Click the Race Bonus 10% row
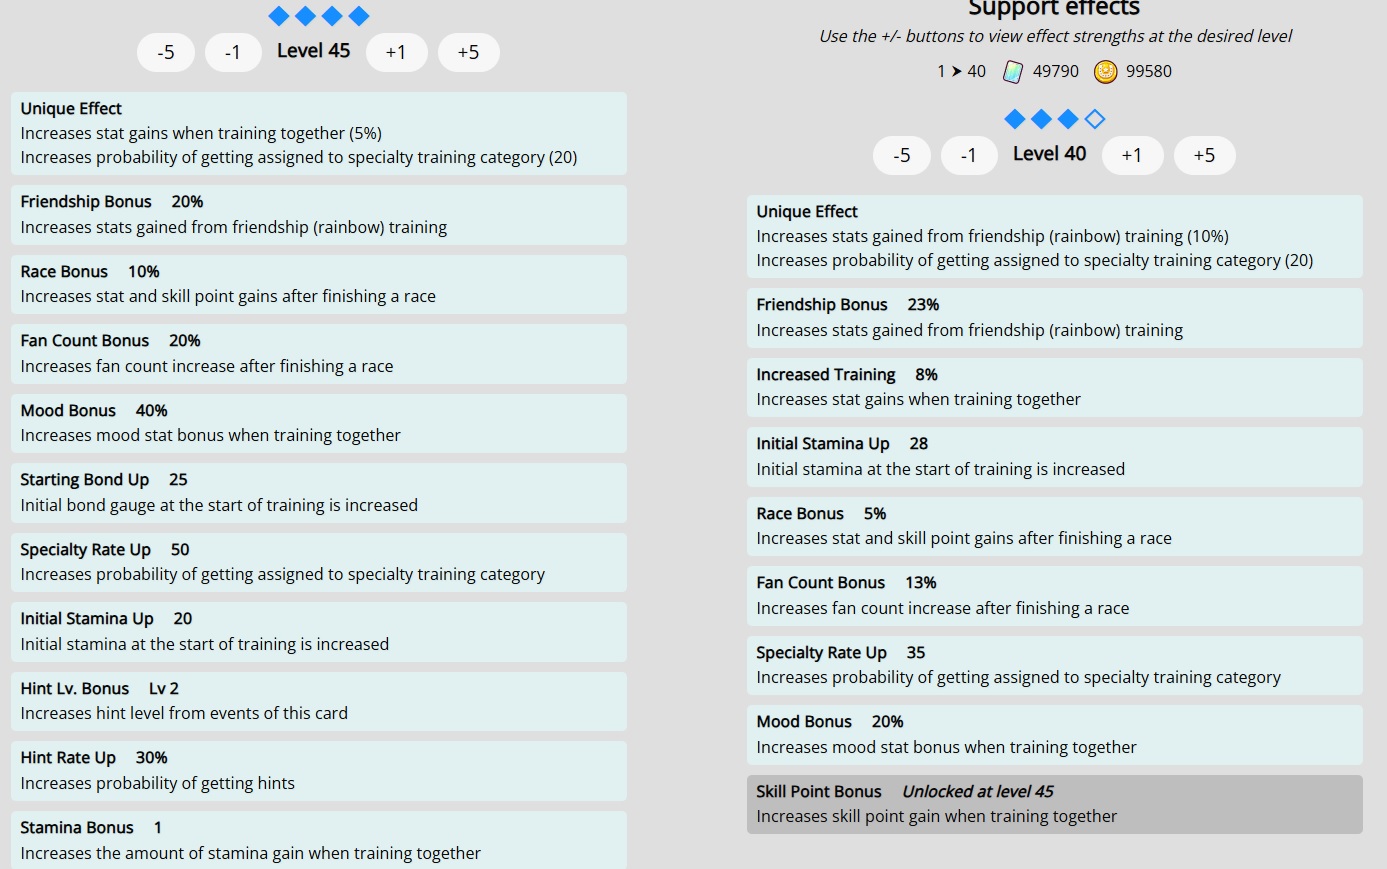The width and height of the screenshot is (1387, 869). tap(319, 284)
